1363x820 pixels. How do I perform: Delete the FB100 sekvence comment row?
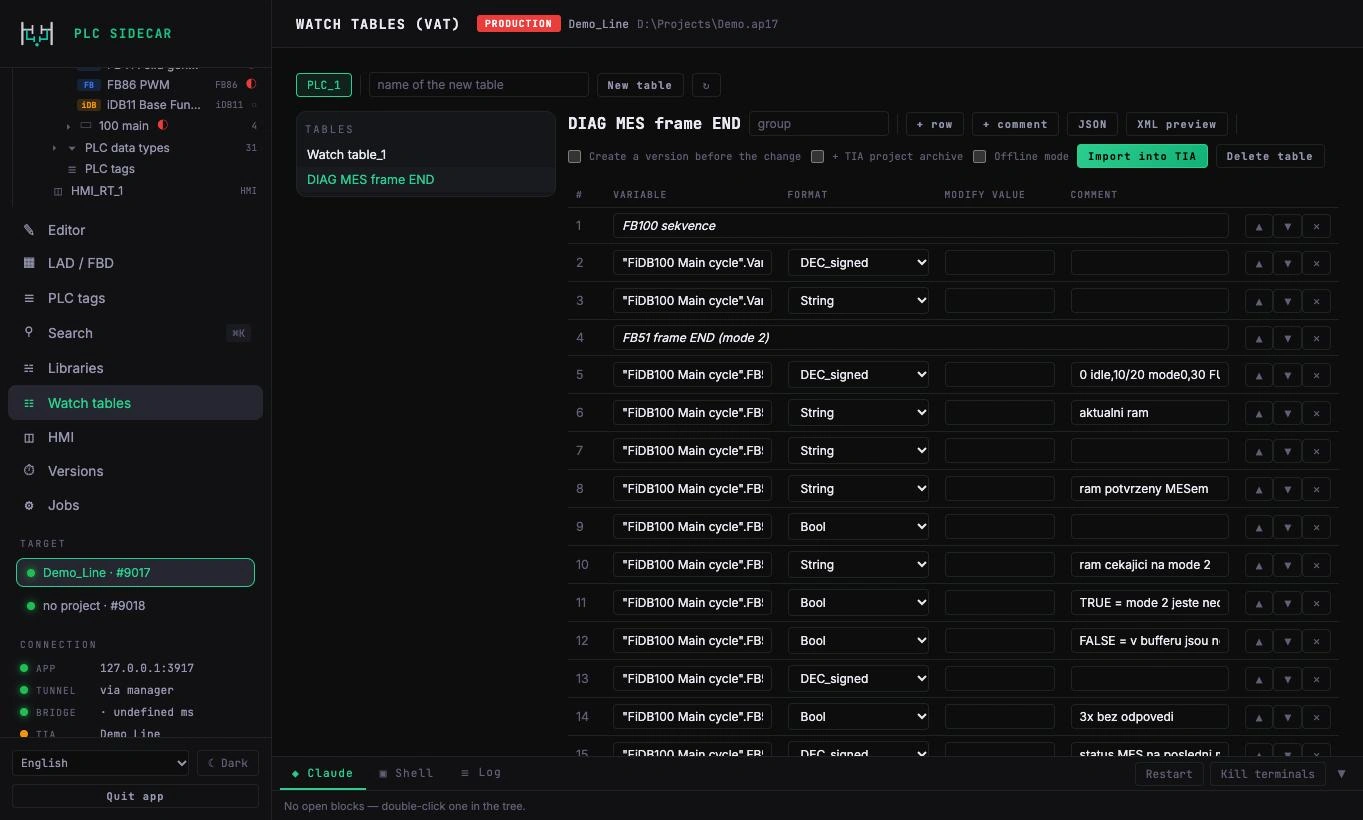click(1317, 226)
